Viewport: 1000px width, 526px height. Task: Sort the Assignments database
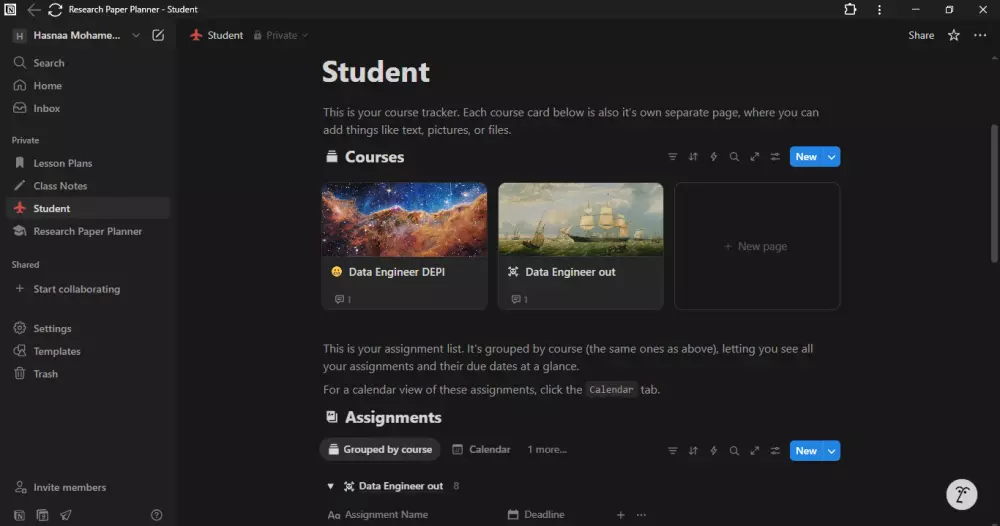693,451
